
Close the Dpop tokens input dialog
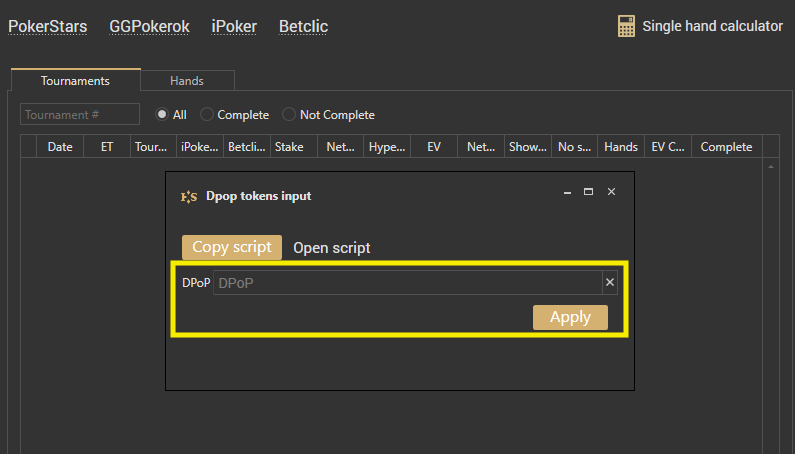tap(612, 192)
